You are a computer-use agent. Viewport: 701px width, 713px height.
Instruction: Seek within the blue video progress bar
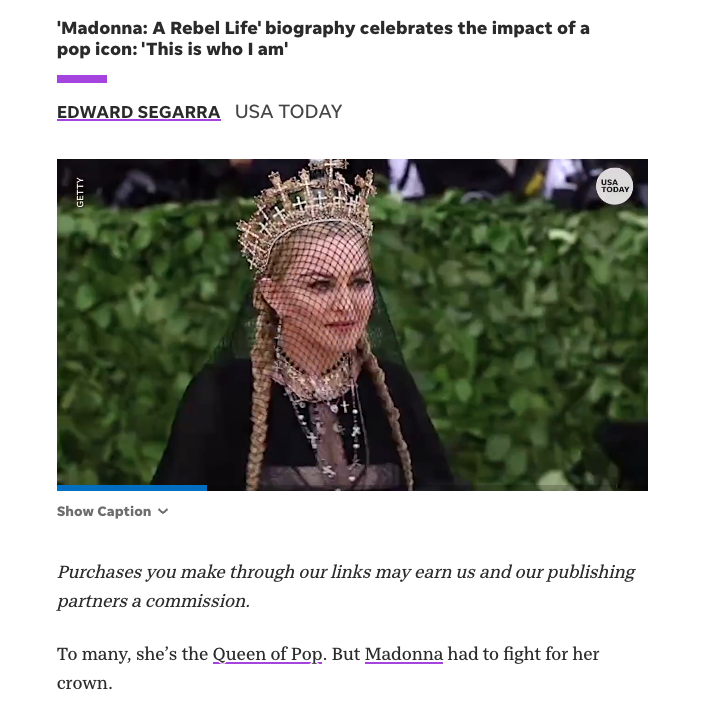132,488
